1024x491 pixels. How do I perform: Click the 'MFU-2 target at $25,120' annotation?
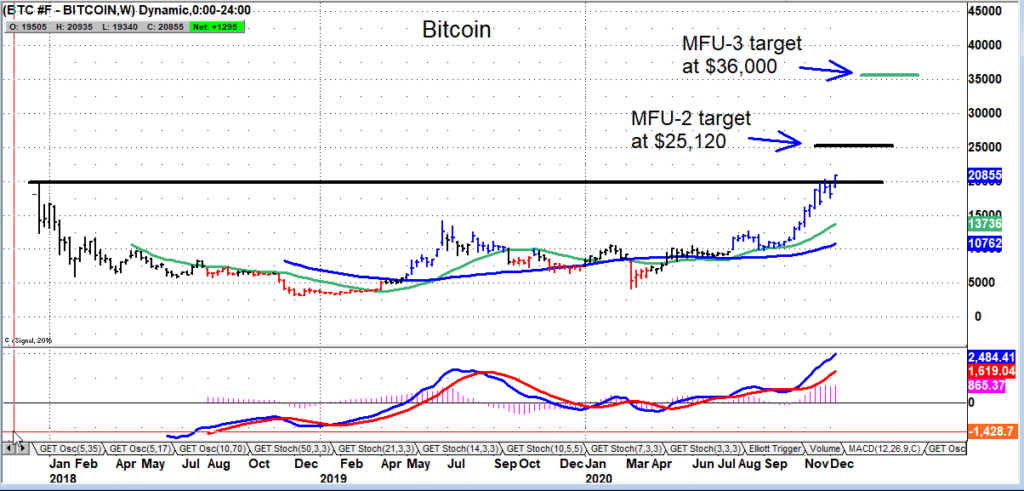click(x=690, y=131)
